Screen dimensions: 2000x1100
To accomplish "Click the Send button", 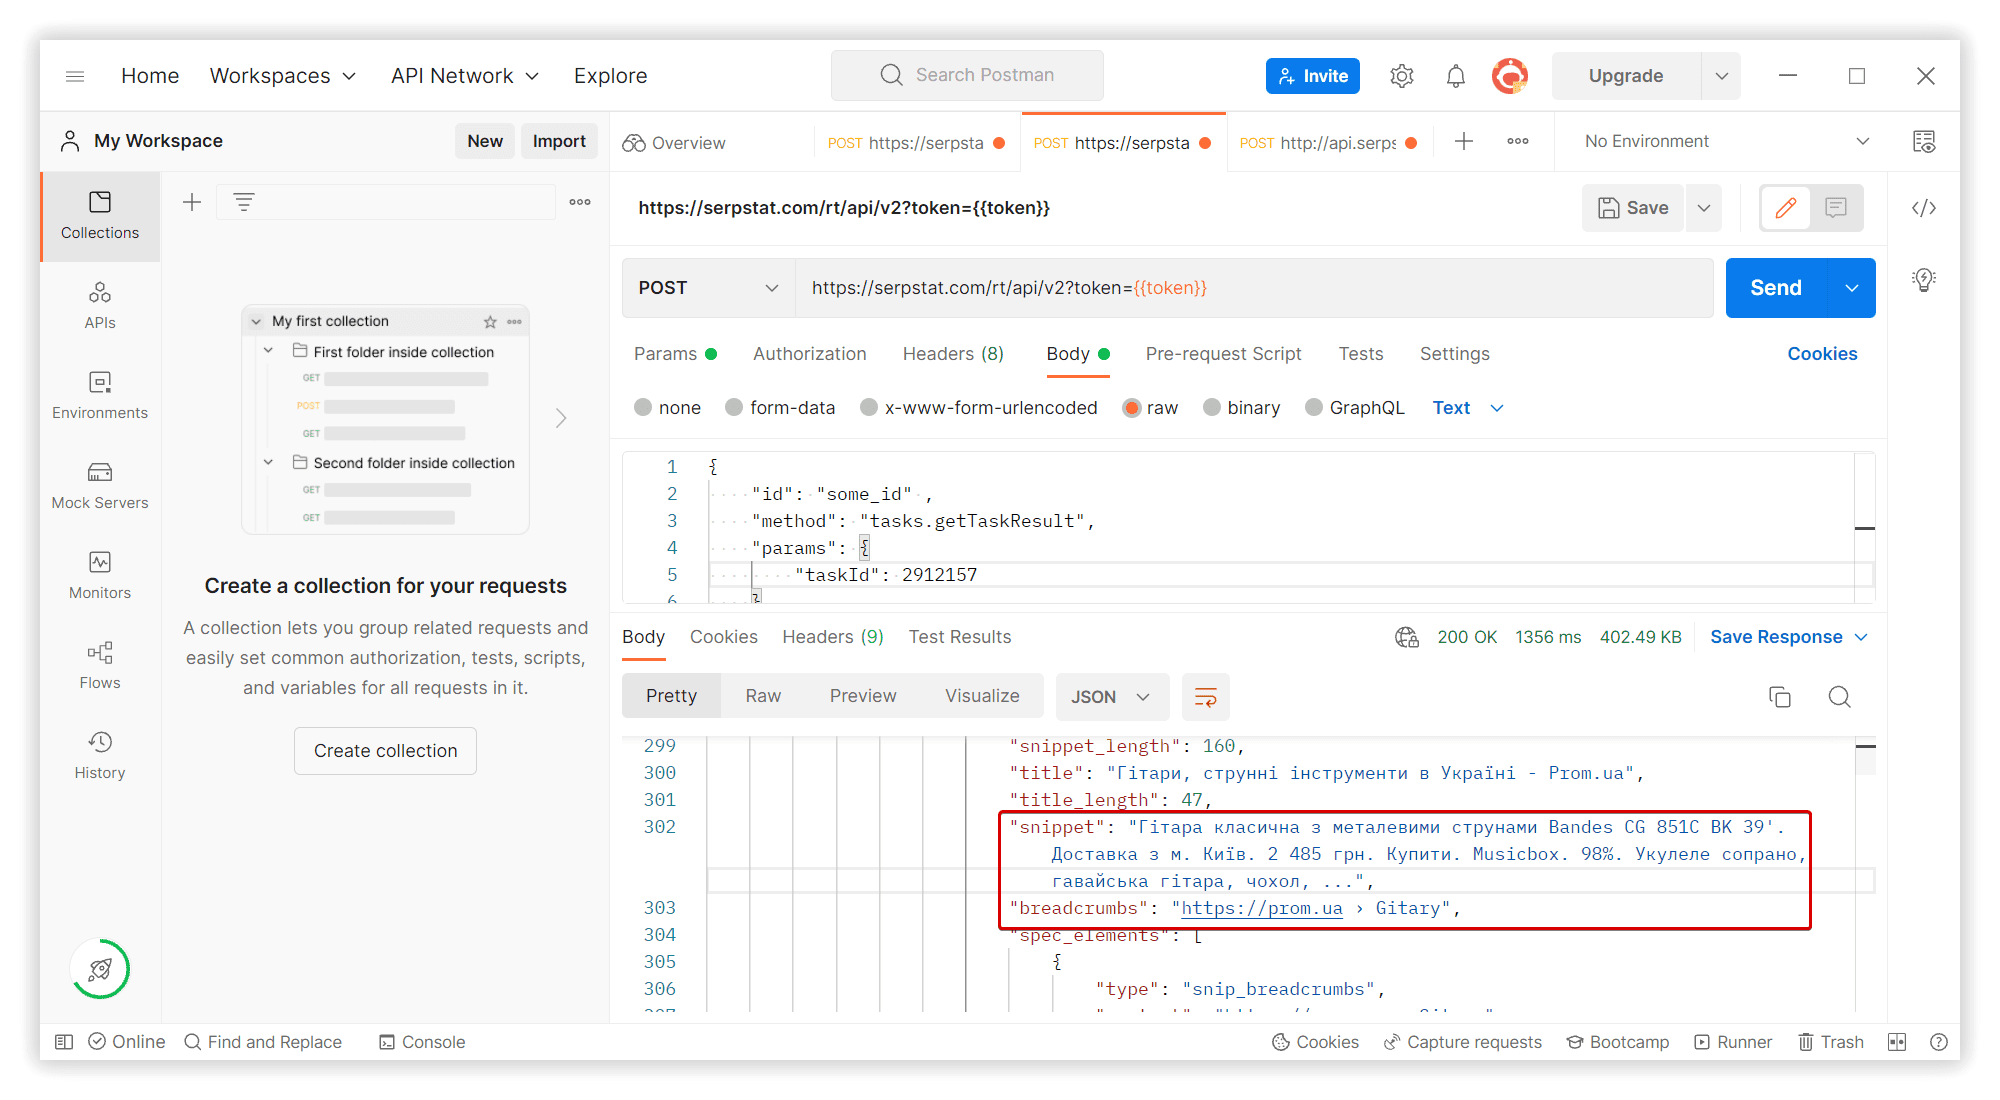I will pos(1776,288).
